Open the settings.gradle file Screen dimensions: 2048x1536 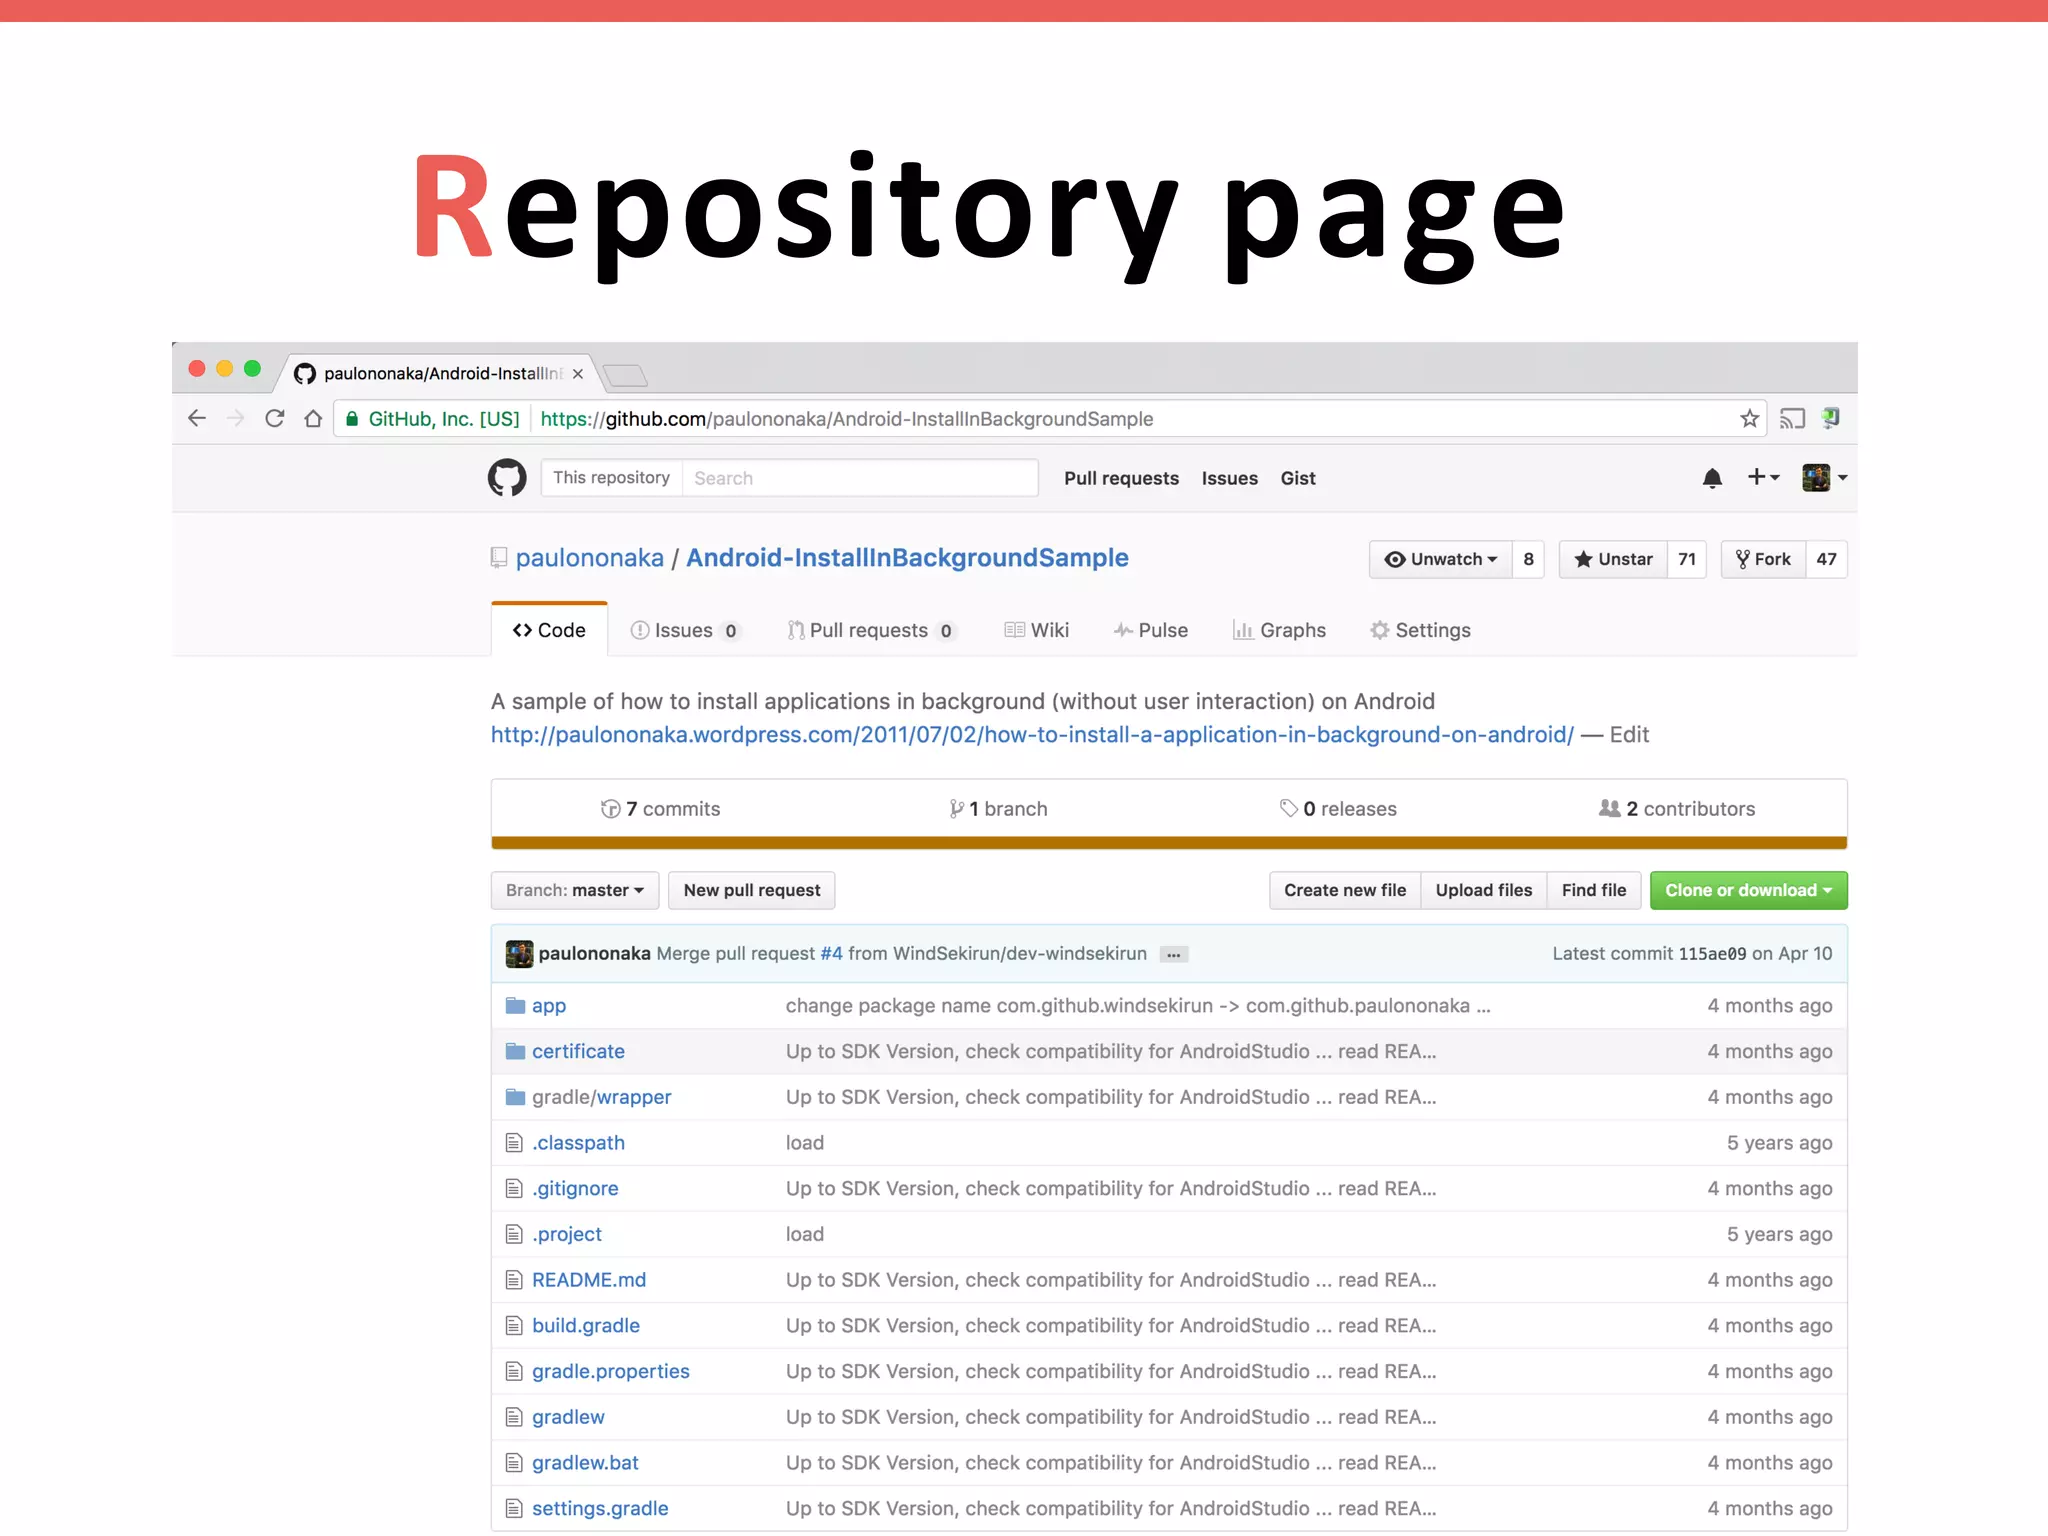pyautogui.click(x=600, y=1509)
